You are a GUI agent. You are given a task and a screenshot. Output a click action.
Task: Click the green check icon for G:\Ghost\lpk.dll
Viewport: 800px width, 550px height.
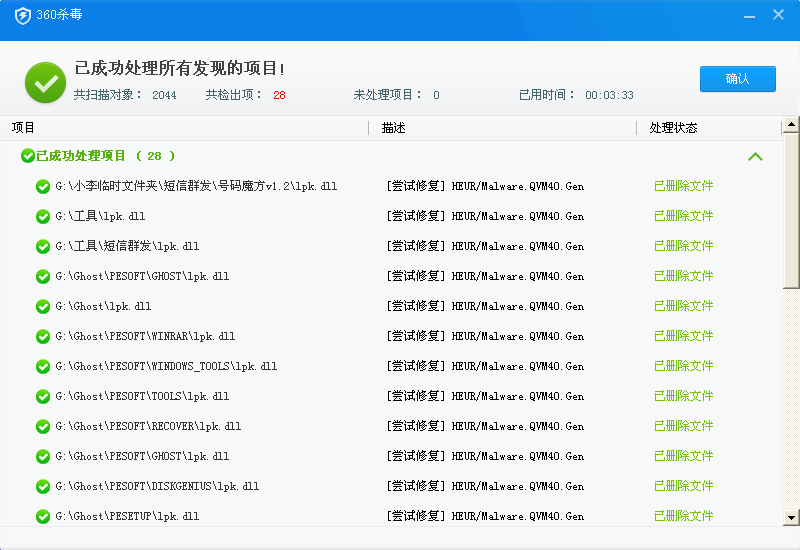coord(43,307)
